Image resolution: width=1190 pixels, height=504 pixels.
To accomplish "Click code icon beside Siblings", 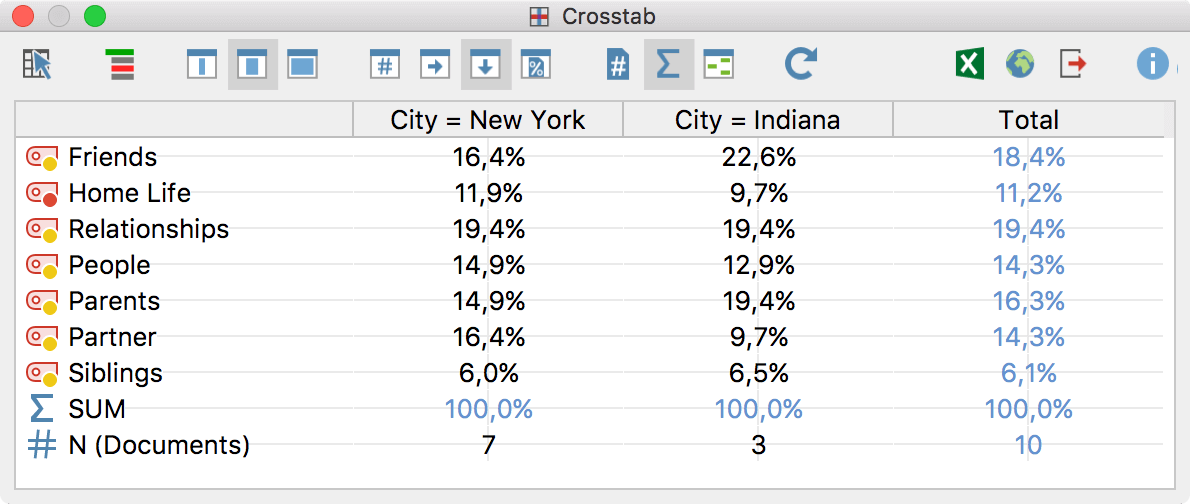I will (x=42, y=373).
